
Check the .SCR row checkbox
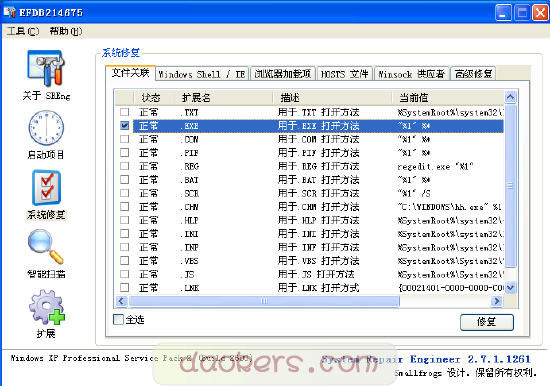coord(125,193)
